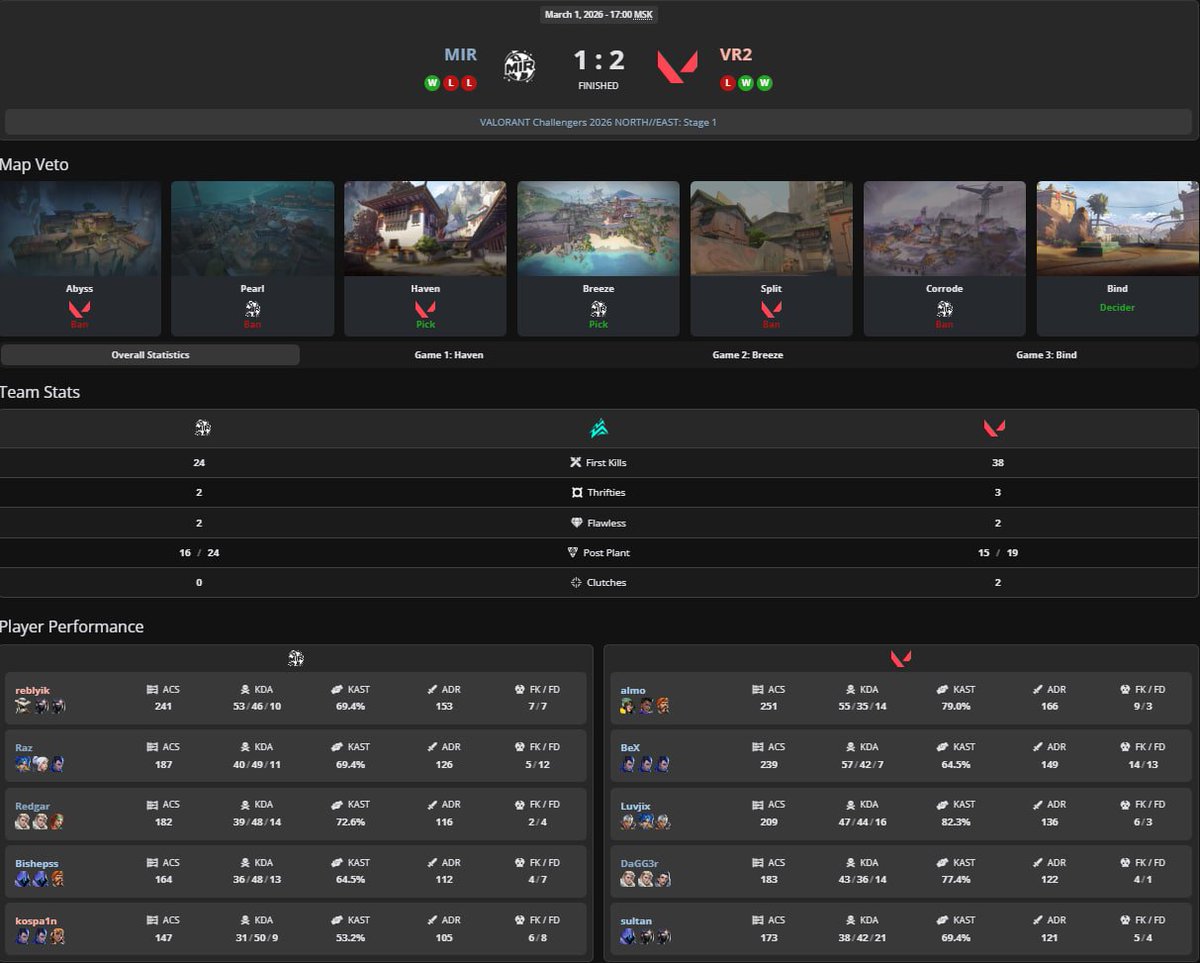Click the Clutches crosshair icon
Viewport: 1200px width, 963px height.
(576, 582)
